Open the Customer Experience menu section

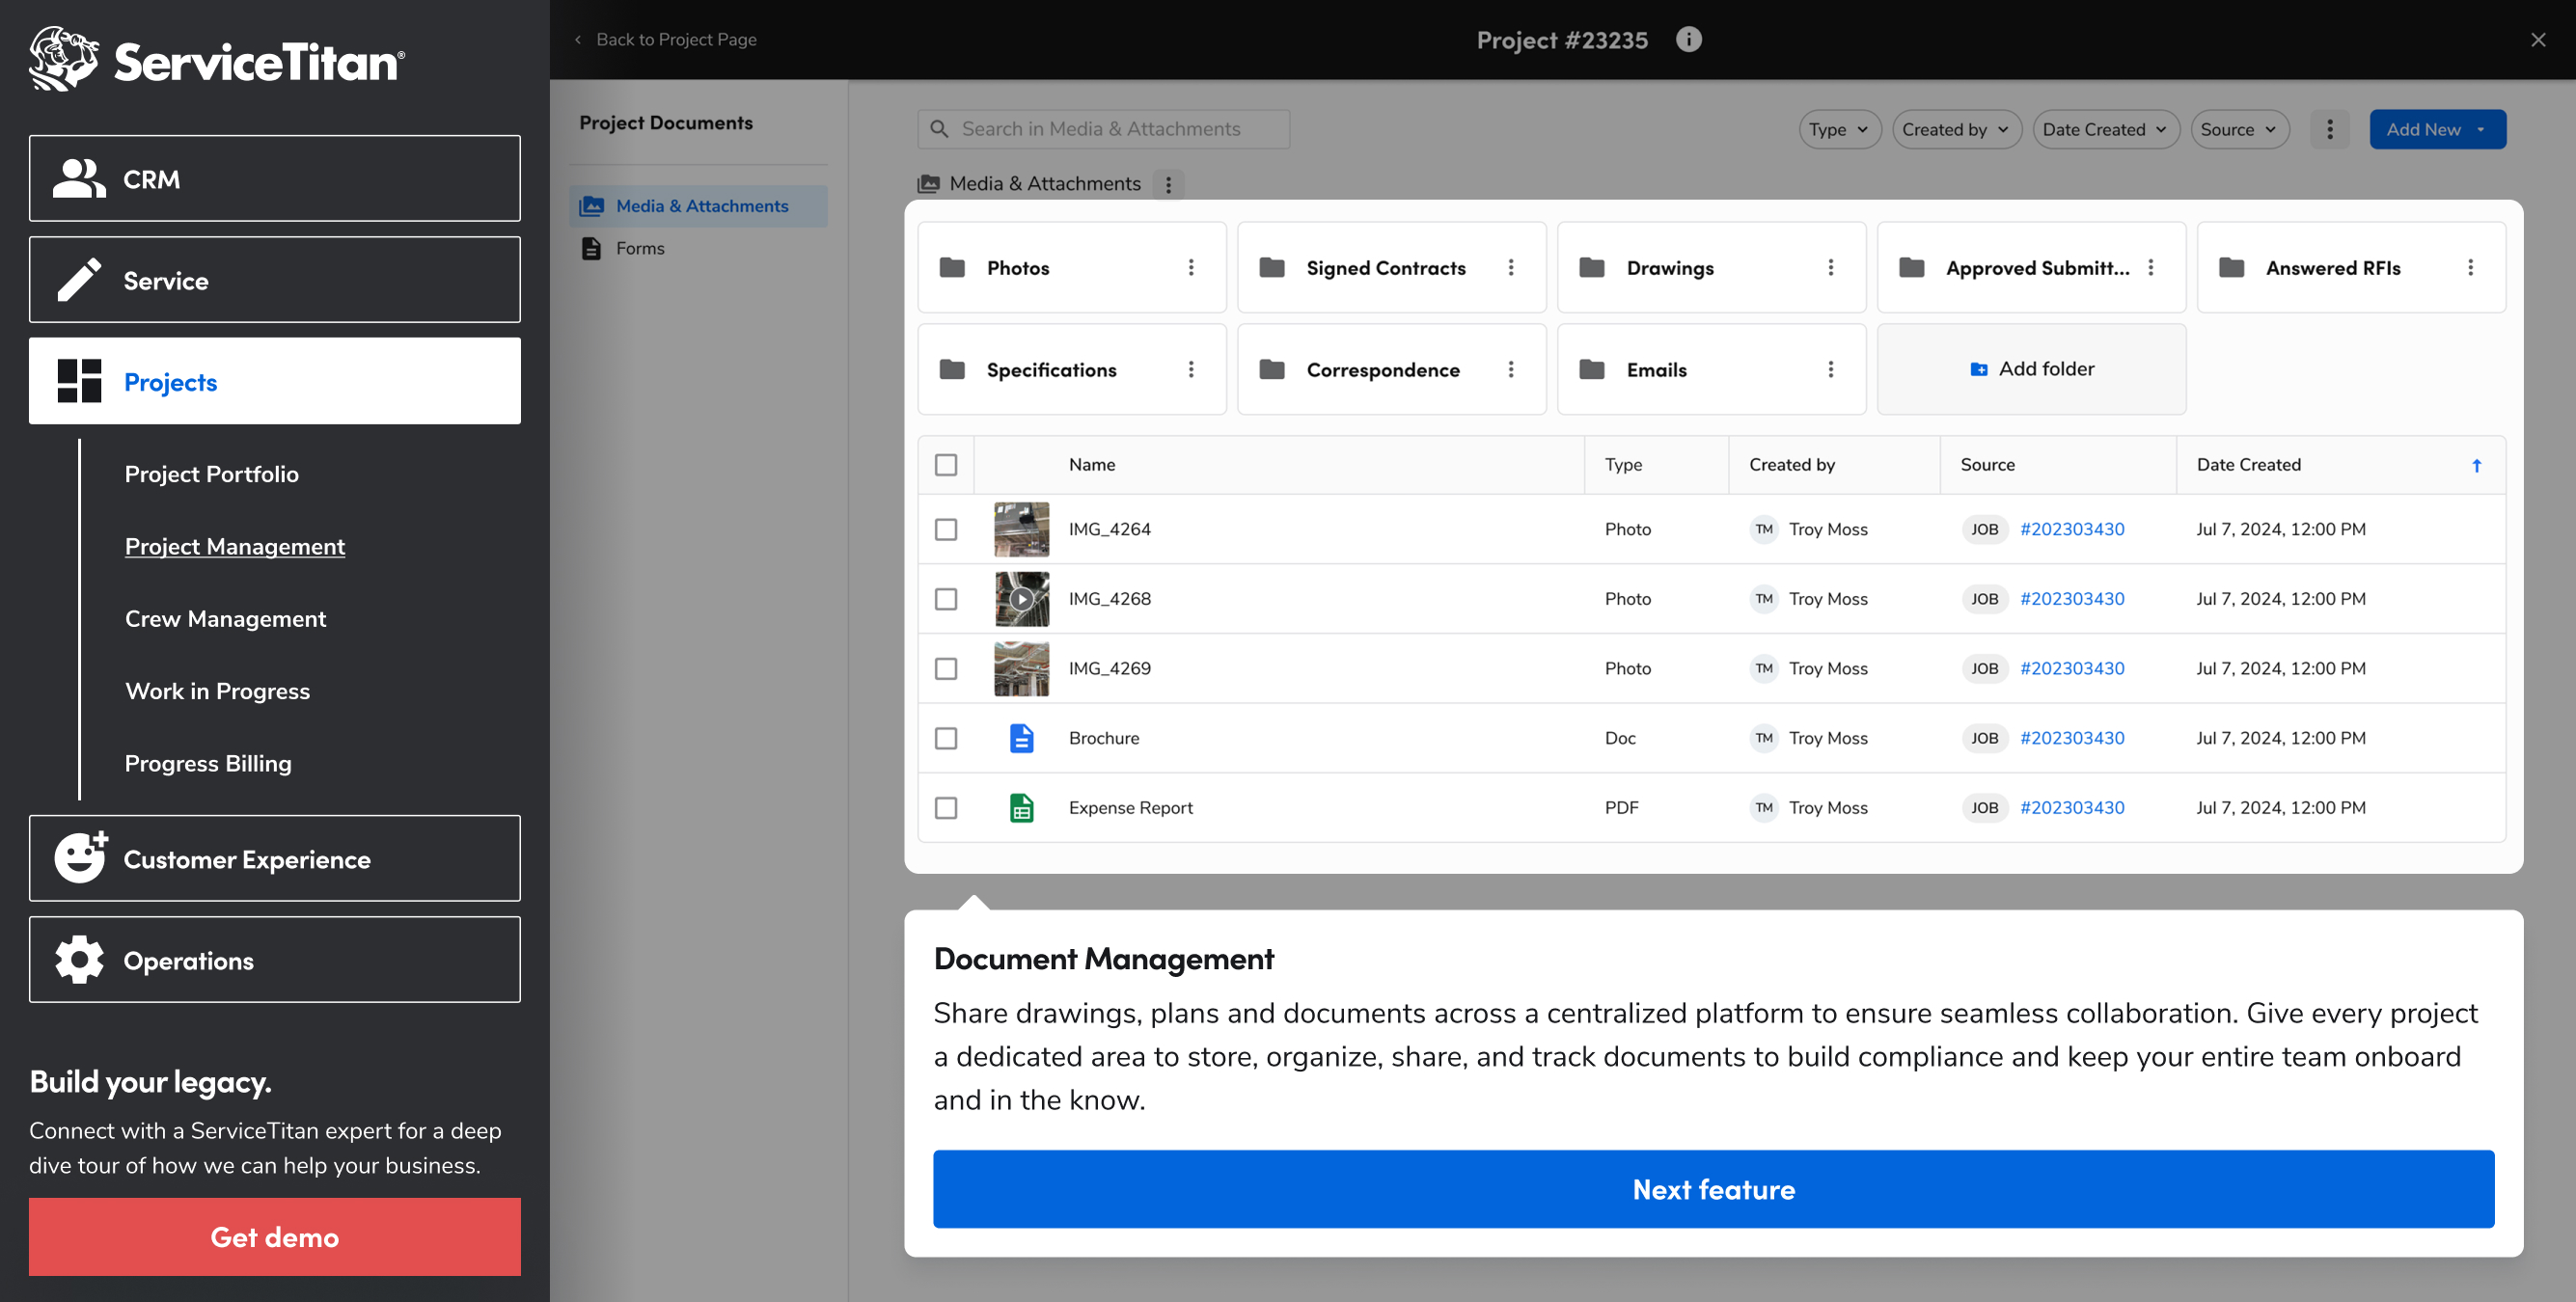(275, 859)
